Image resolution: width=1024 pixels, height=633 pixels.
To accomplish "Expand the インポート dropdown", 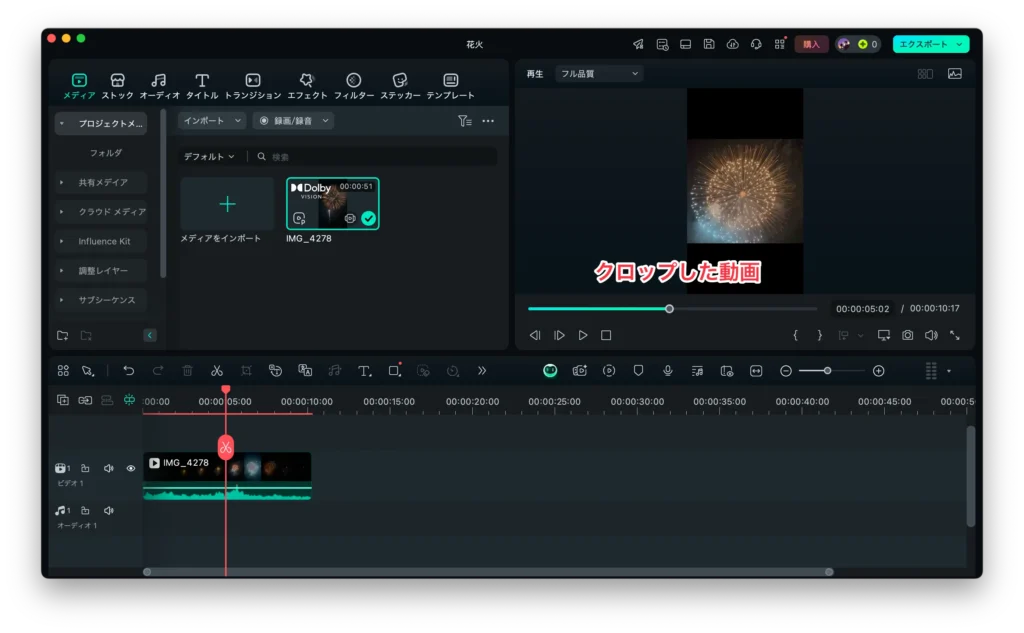I will [212, 121].
